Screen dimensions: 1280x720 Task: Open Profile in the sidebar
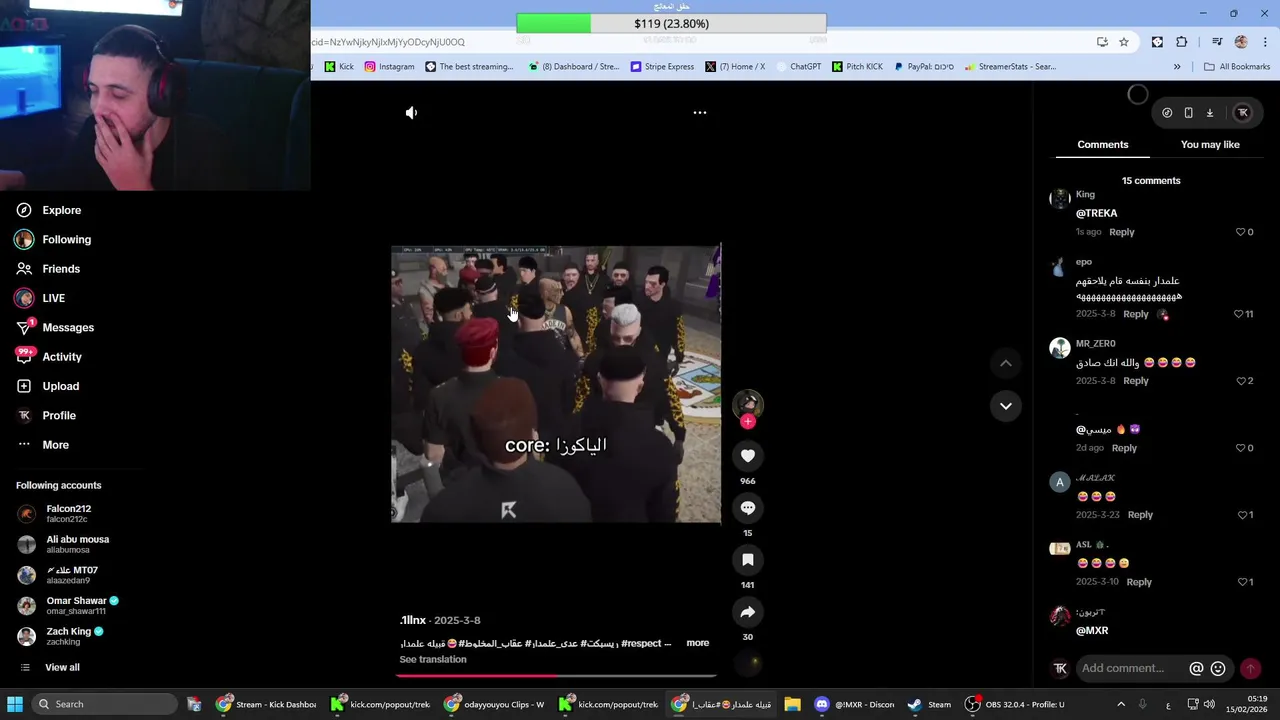[x=46, y=416]
